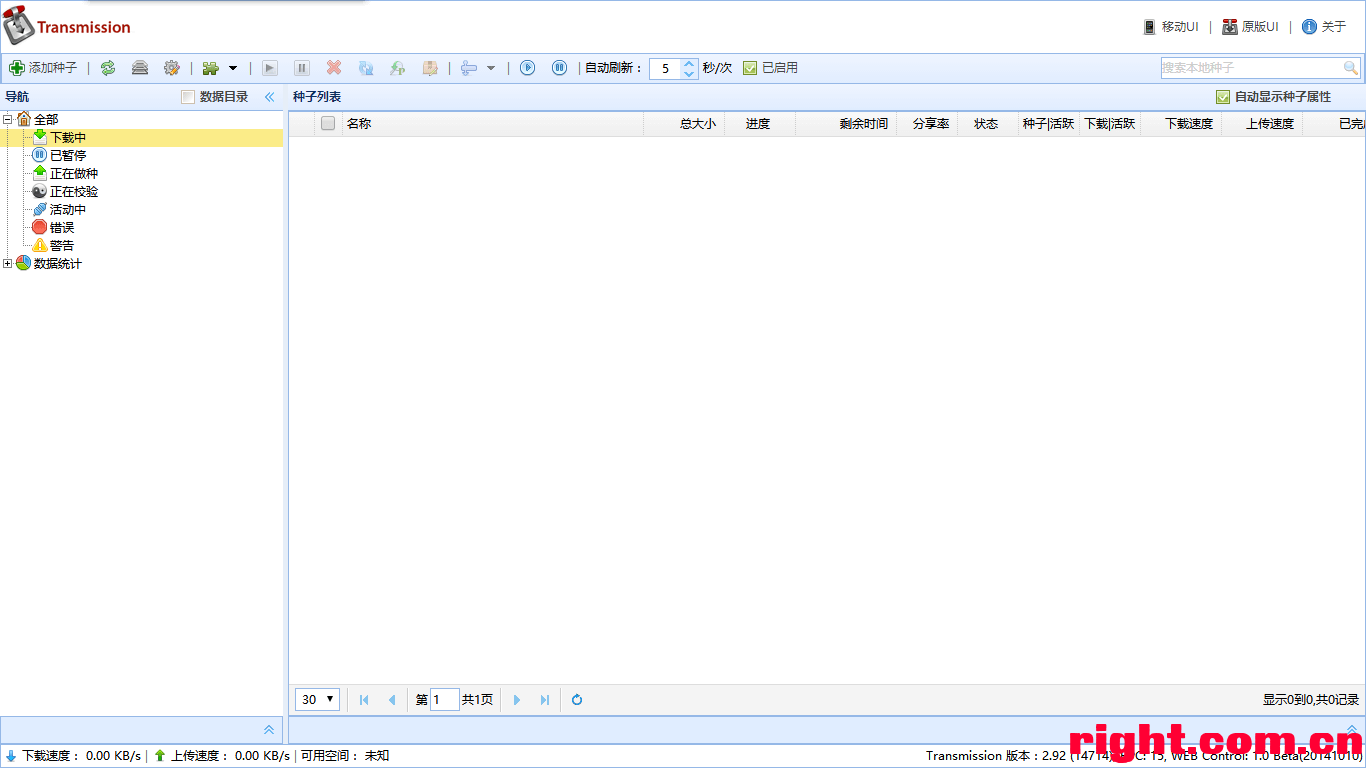Select 正在做种 in the navigation tree
The width and height of the screenshot is (1366, 768).
[73, 173]
